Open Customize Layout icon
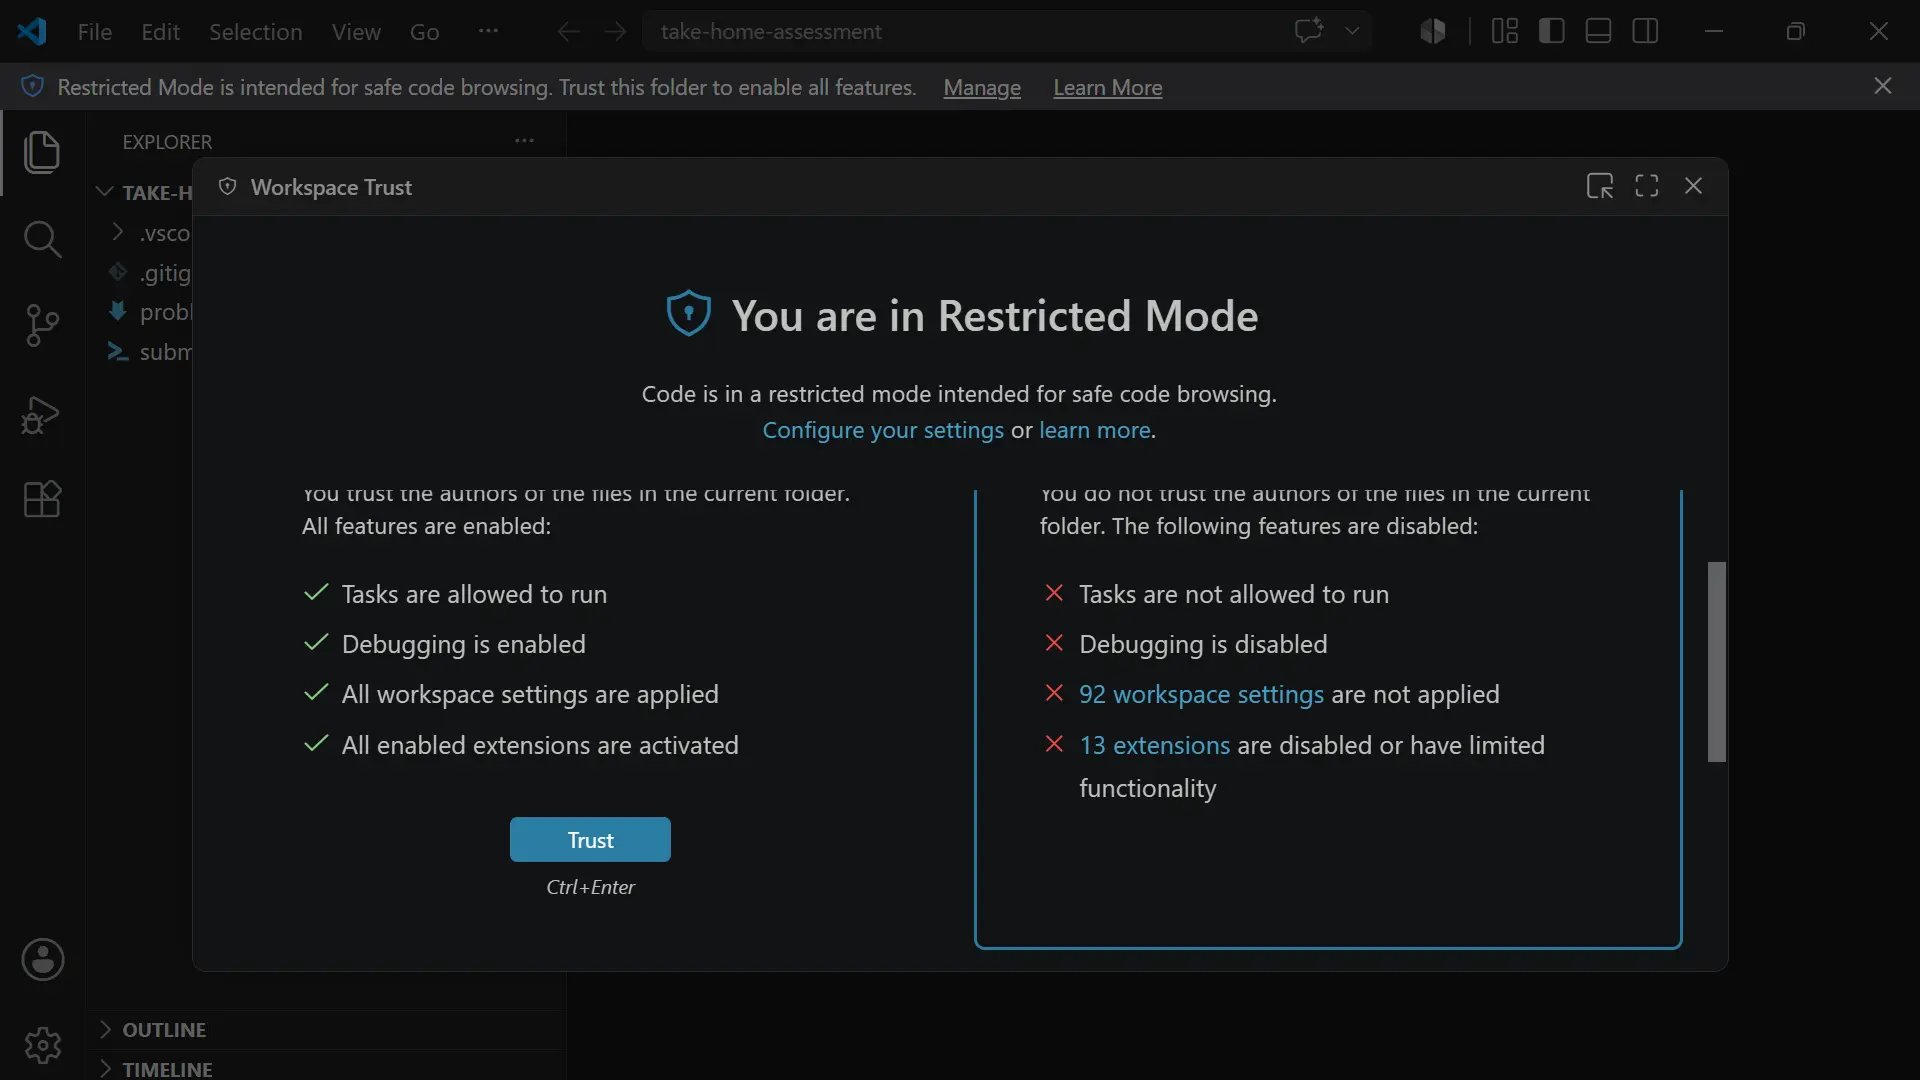 [x=1505, y=31]
